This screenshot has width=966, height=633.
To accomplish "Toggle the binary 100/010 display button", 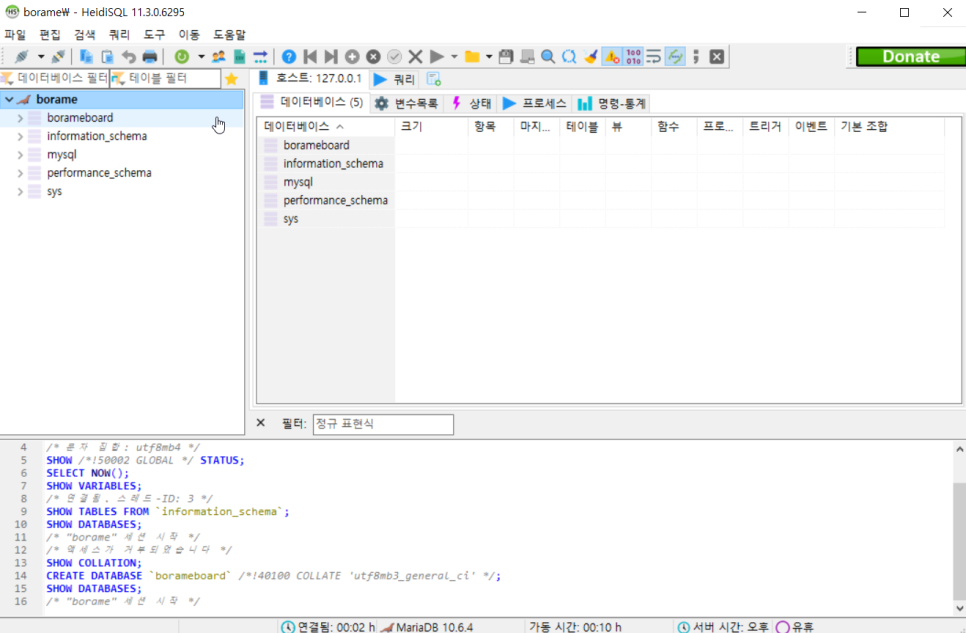I will (x=633, y=57).
